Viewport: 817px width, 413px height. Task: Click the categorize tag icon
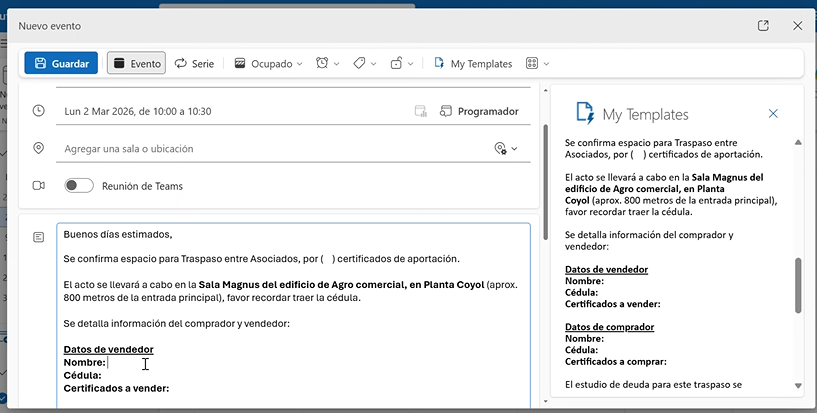click(x=359, y=63)
